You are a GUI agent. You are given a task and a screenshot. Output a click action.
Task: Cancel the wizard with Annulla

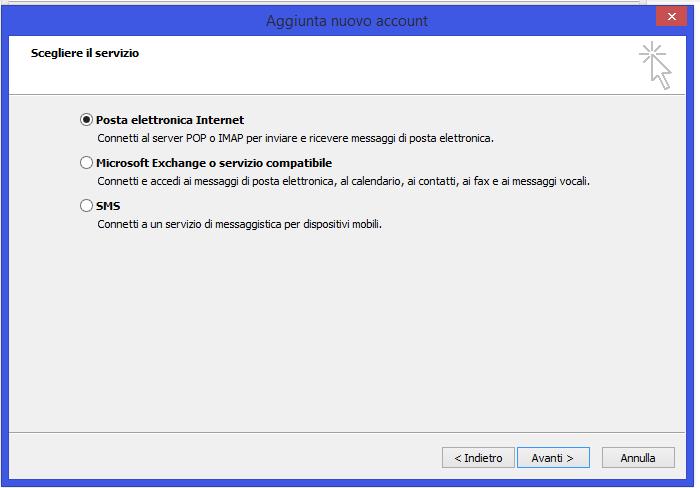click(x=638, y=458)
